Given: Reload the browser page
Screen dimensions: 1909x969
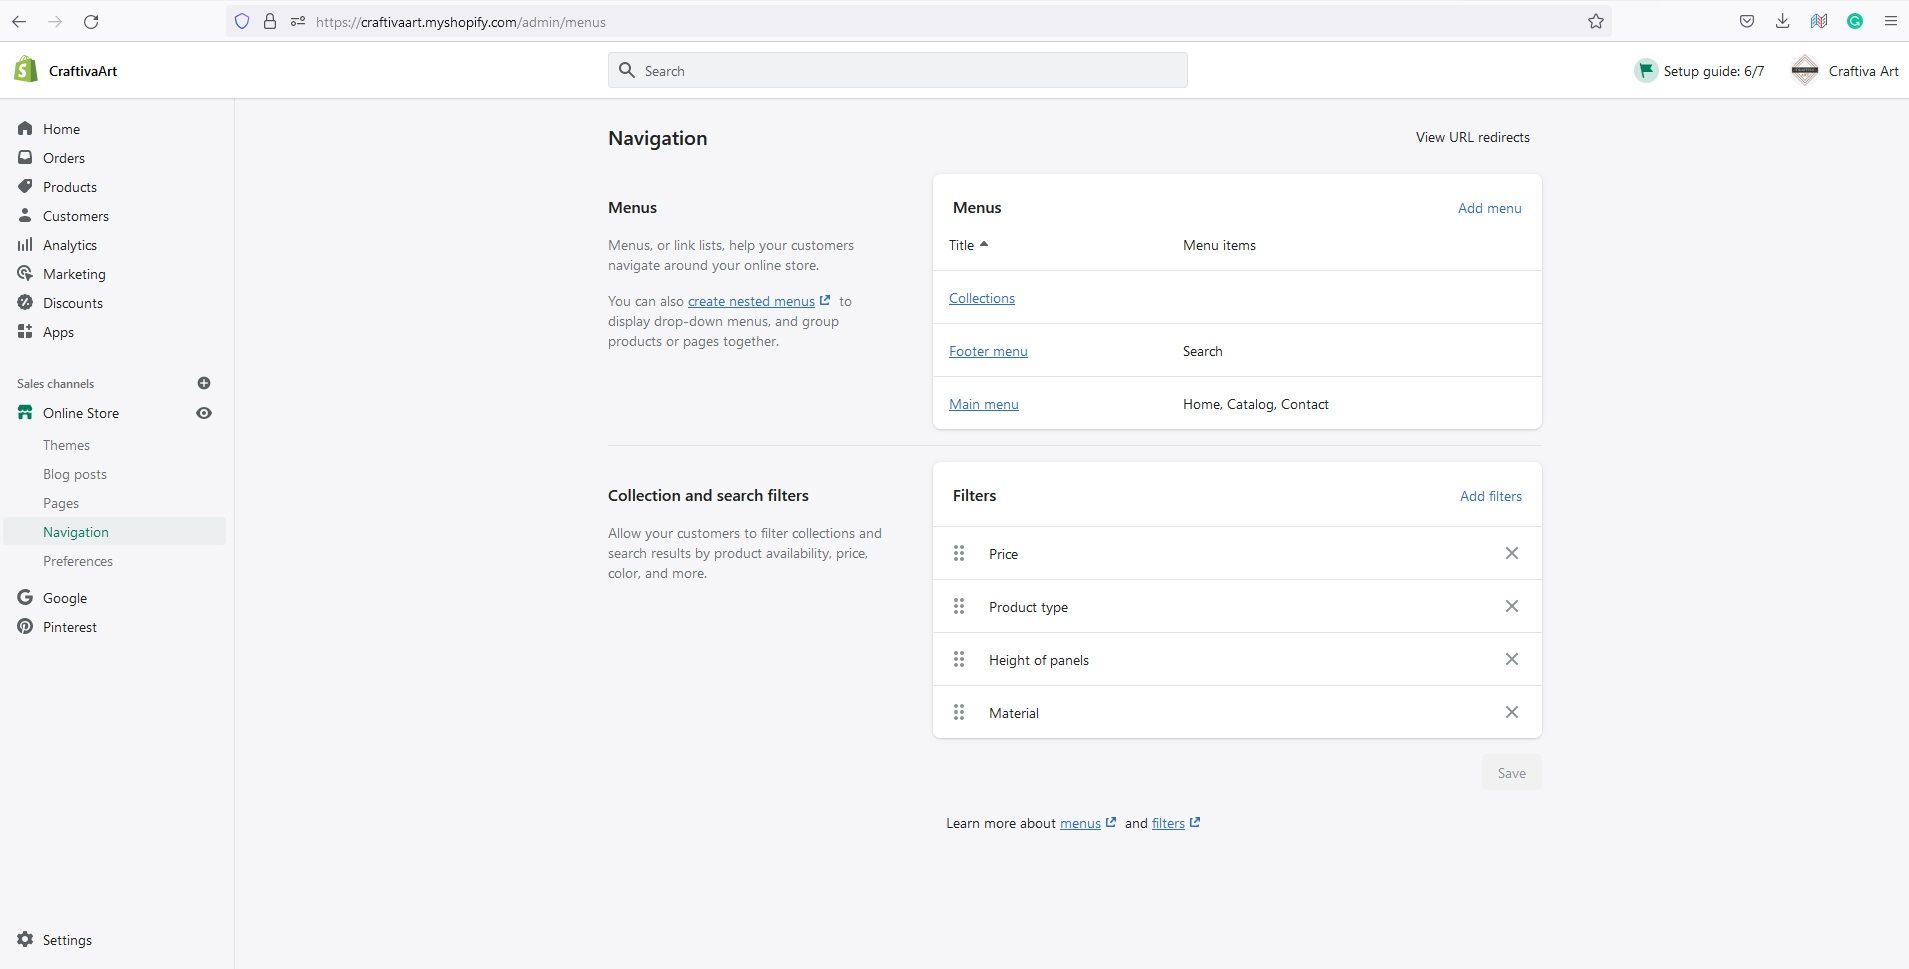Looking at the screenshot, I should [91, 21].
